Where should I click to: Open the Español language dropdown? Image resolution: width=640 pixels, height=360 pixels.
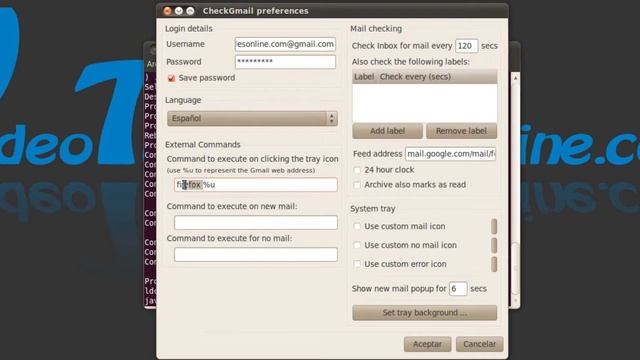(252, 118)
